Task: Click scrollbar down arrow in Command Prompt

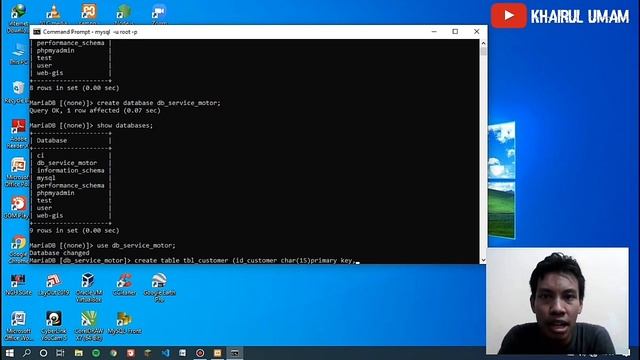Action: 483,260
